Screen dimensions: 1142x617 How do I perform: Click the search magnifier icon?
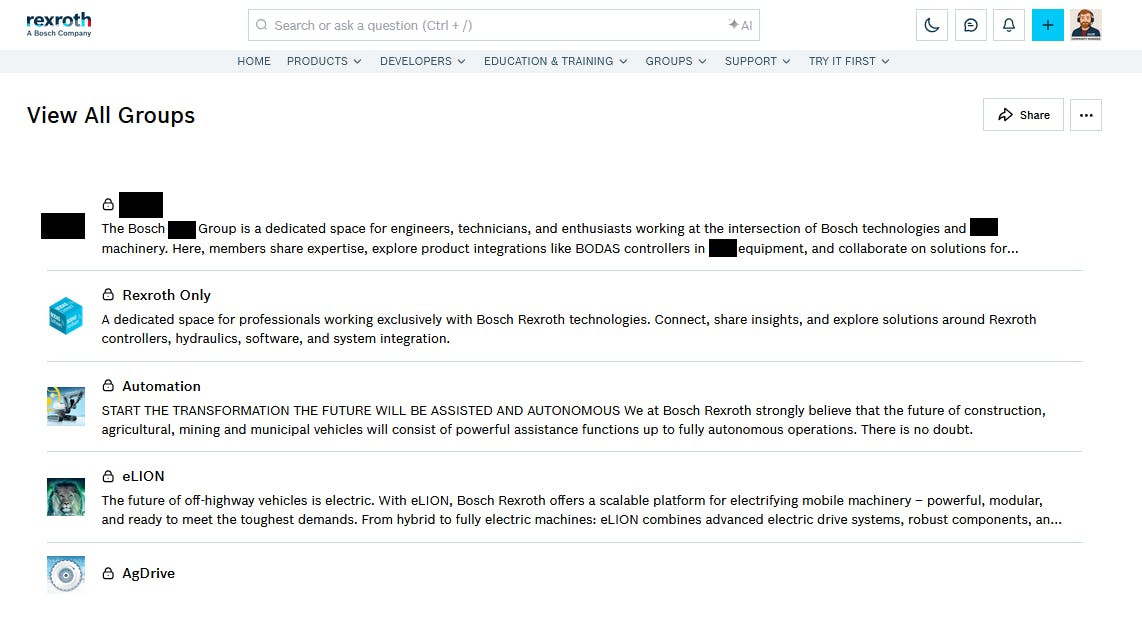click(x=261, y=25)
